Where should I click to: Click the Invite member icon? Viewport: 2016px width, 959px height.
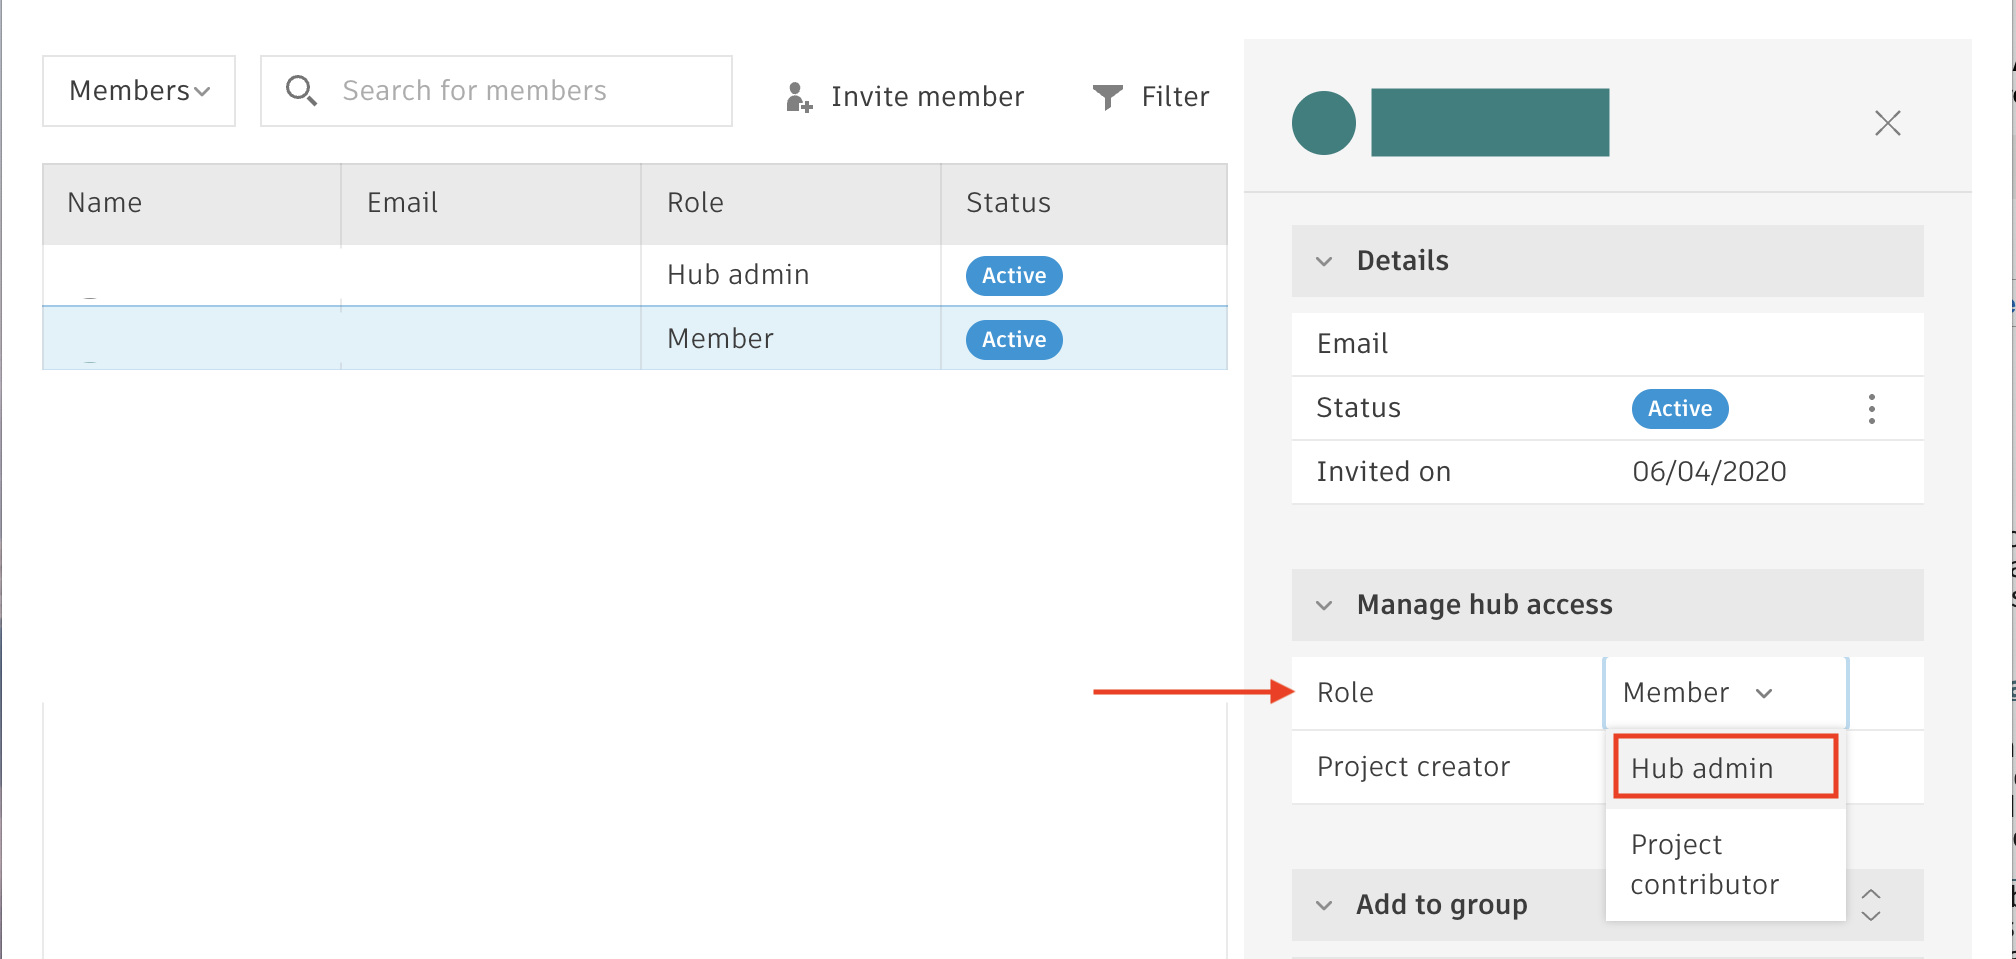pos(797,97)
